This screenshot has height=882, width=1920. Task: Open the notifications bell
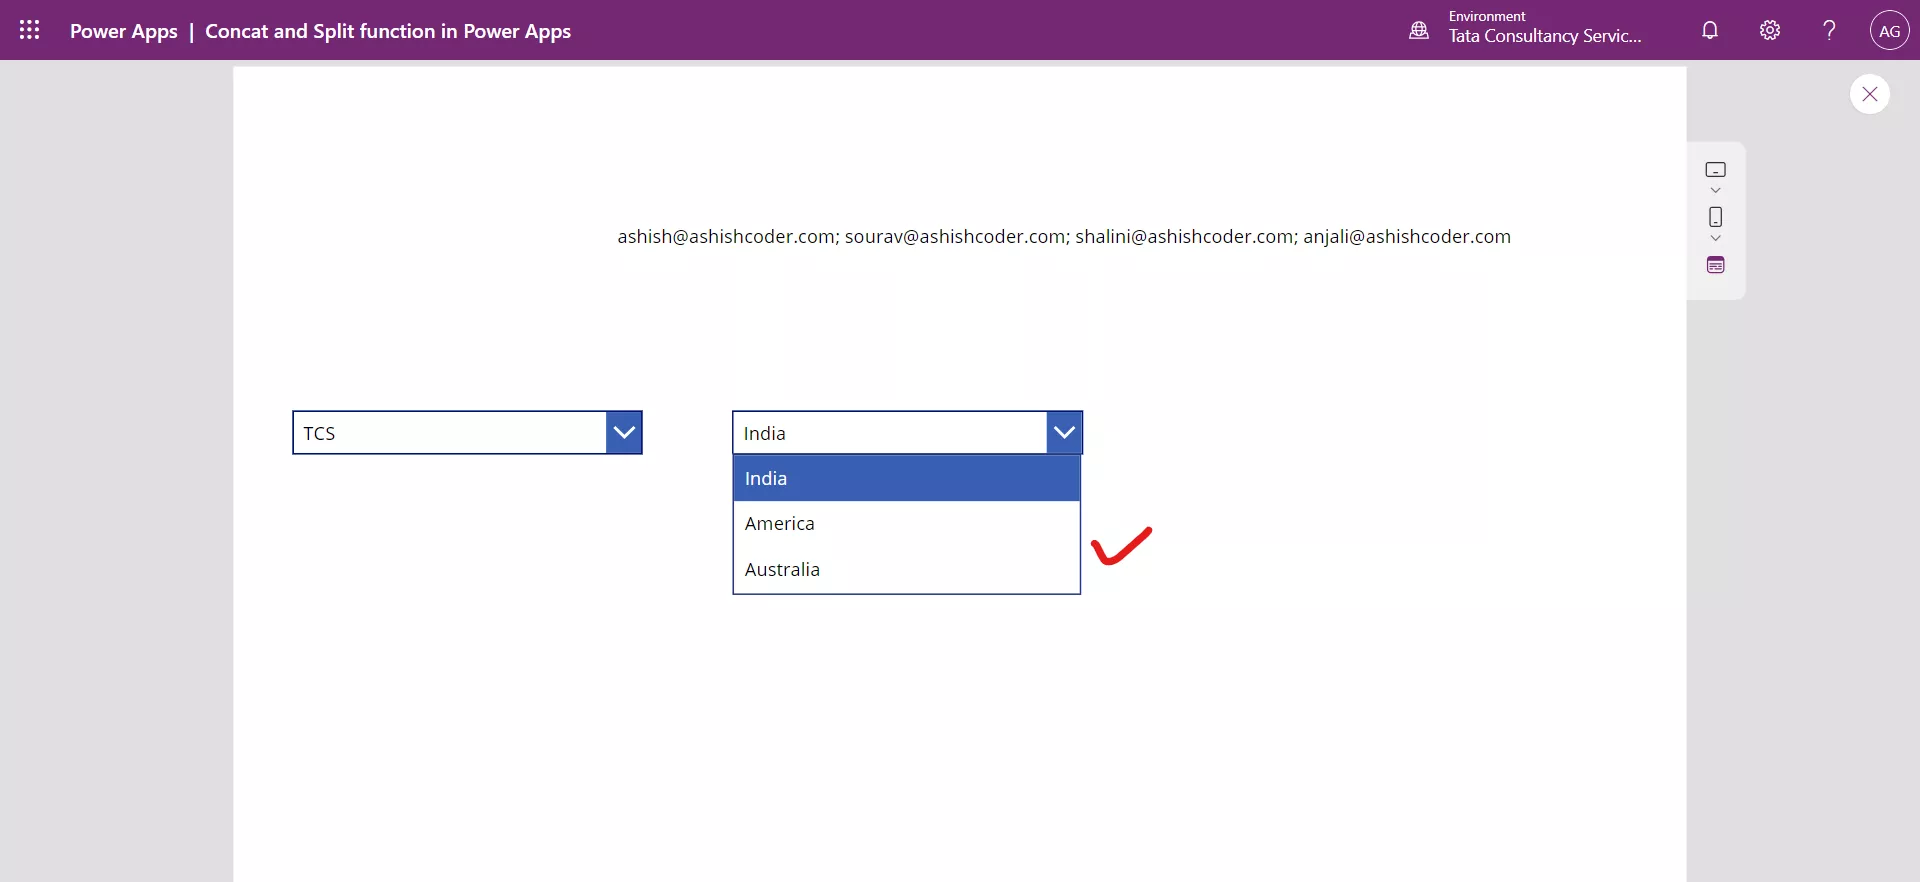coord(1710,30)
